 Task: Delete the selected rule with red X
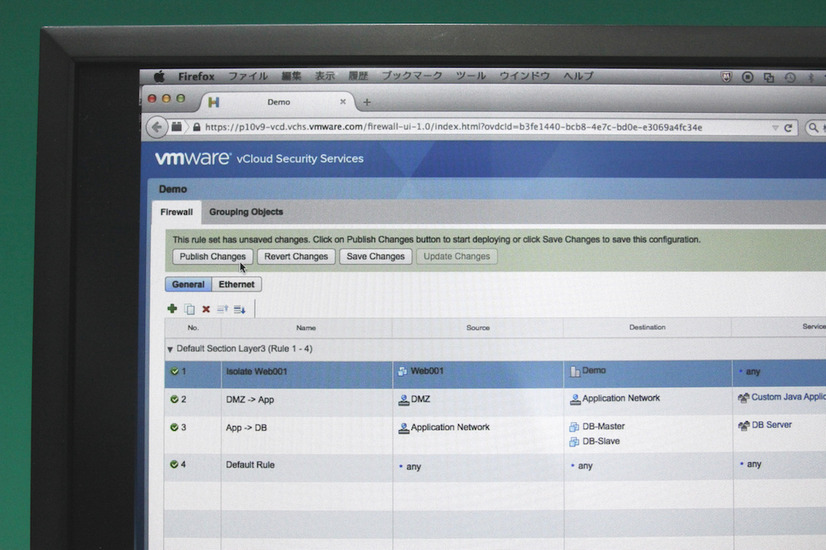point(206,309)
